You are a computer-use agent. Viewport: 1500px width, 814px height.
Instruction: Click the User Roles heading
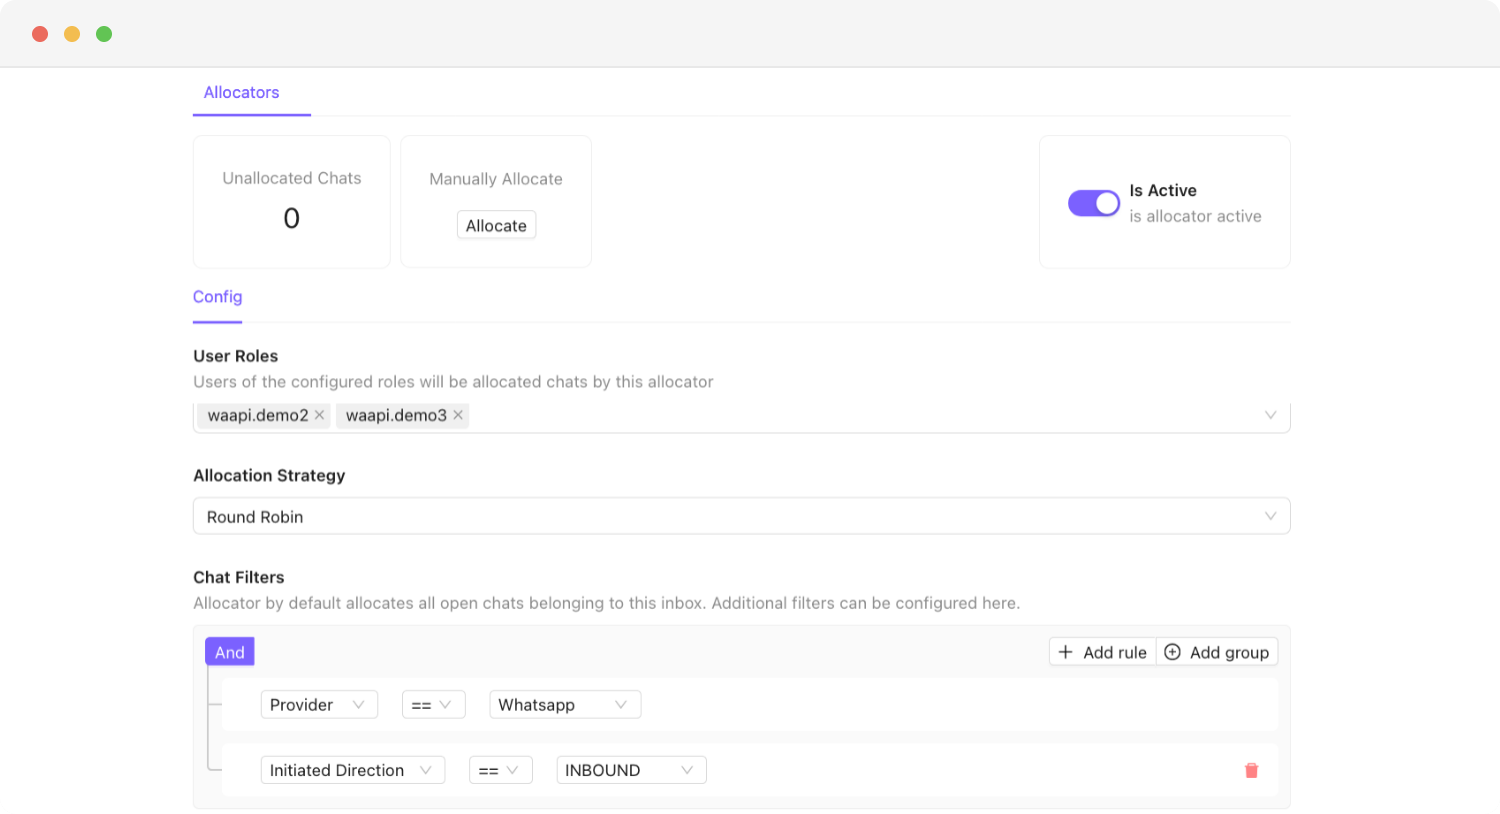pos(236,356)
